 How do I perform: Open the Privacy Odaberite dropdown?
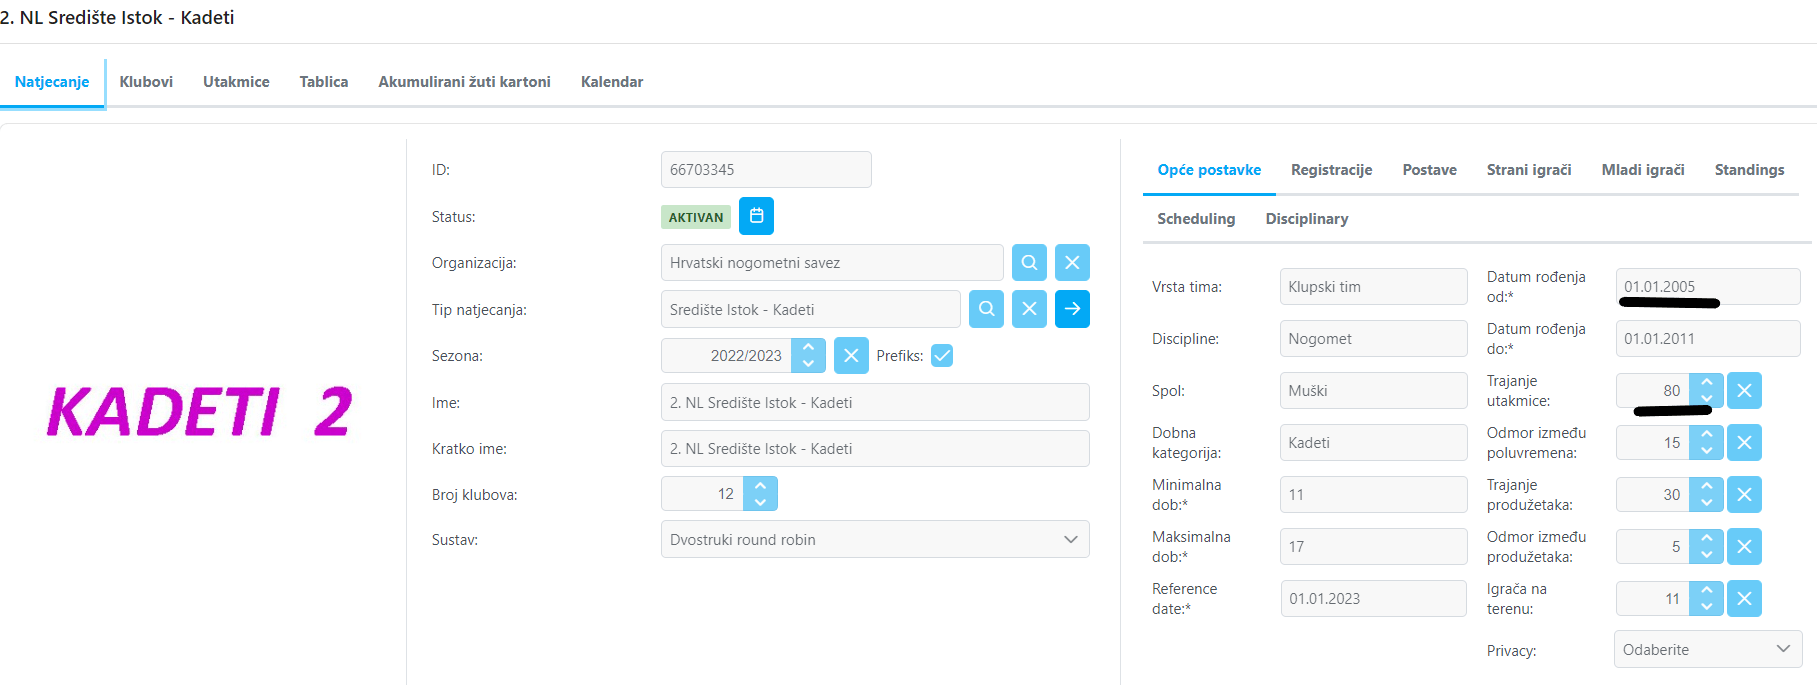1707,650
